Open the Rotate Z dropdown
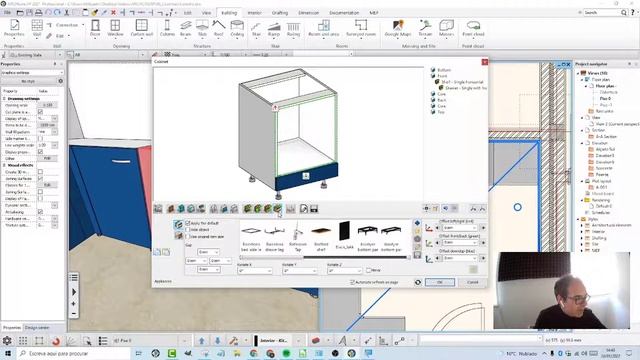The height and width of the screenshot is (360, 640). pyautogui.click(x=345, y=271)
